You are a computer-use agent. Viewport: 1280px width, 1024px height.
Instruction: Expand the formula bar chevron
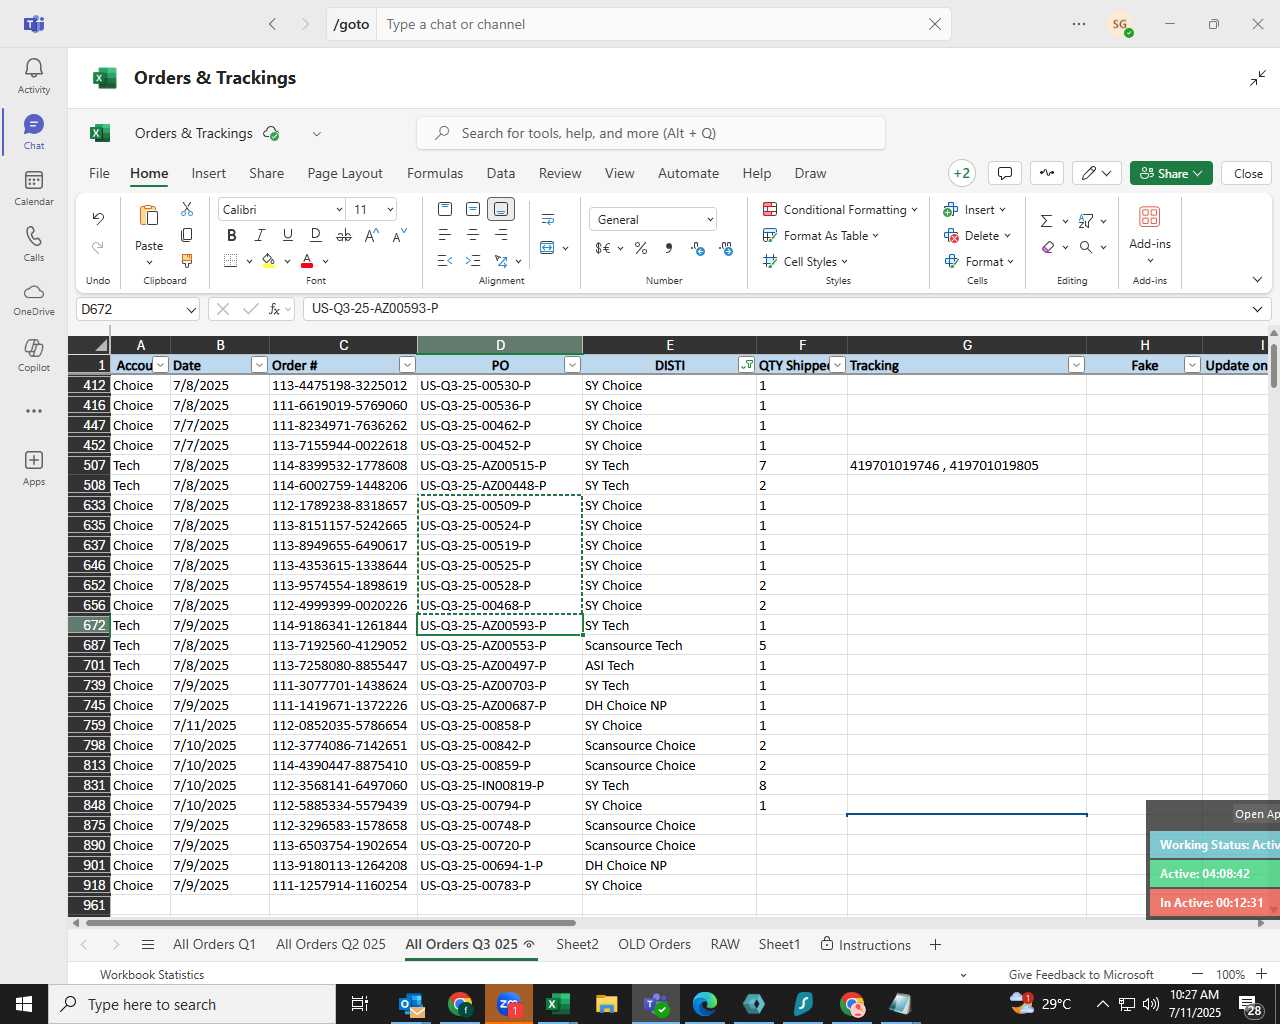point(1257,309)
